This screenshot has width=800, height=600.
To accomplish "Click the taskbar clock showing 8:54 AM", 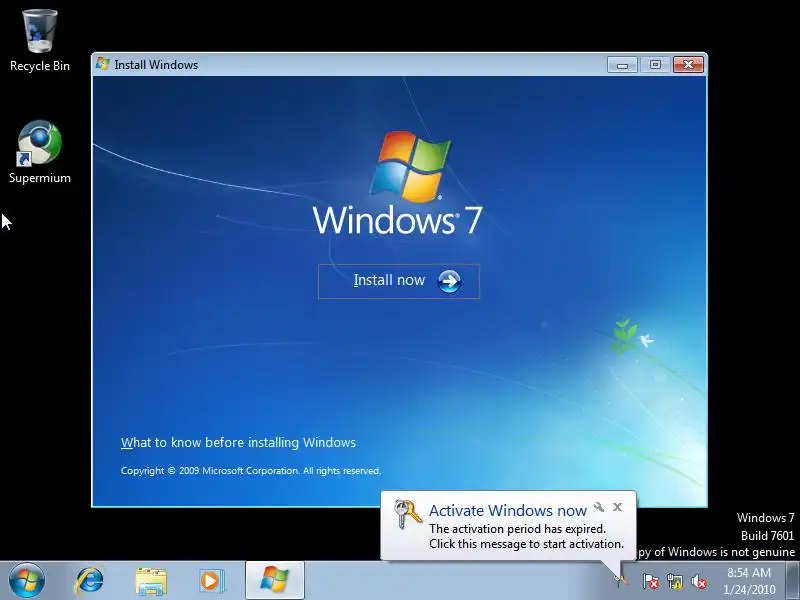I will (749, 581).
